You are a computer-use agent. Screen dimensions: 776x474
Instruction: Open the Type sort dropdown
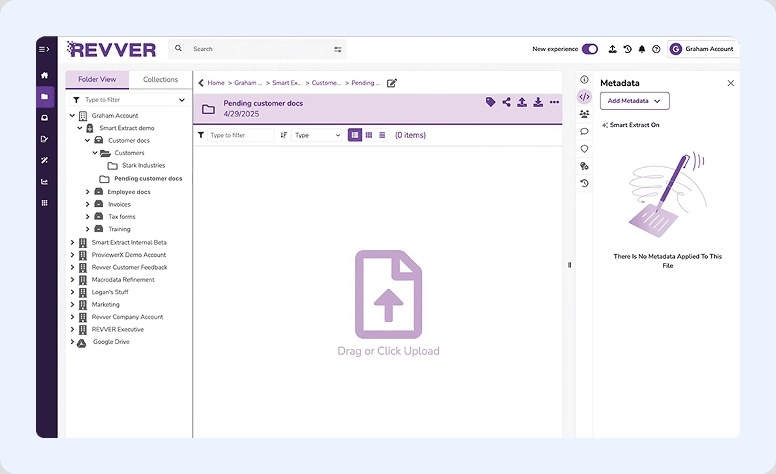tap(317, 135)
